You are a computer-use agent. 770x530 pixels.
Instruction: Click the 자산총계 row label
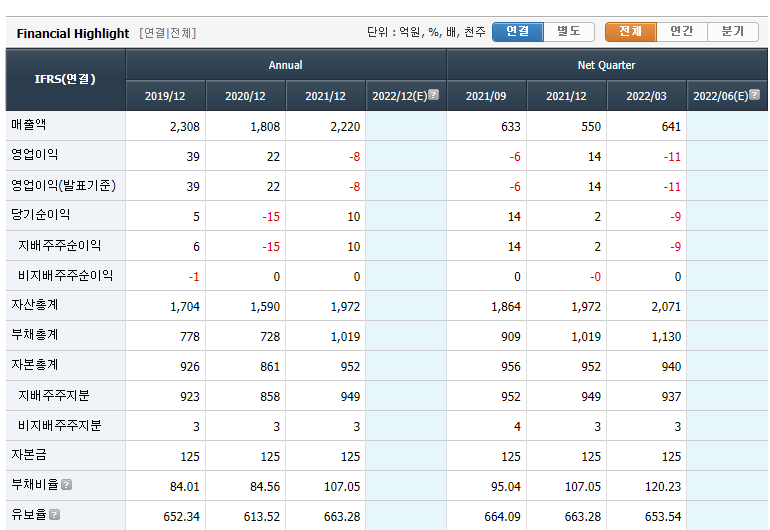coord(34,305)
